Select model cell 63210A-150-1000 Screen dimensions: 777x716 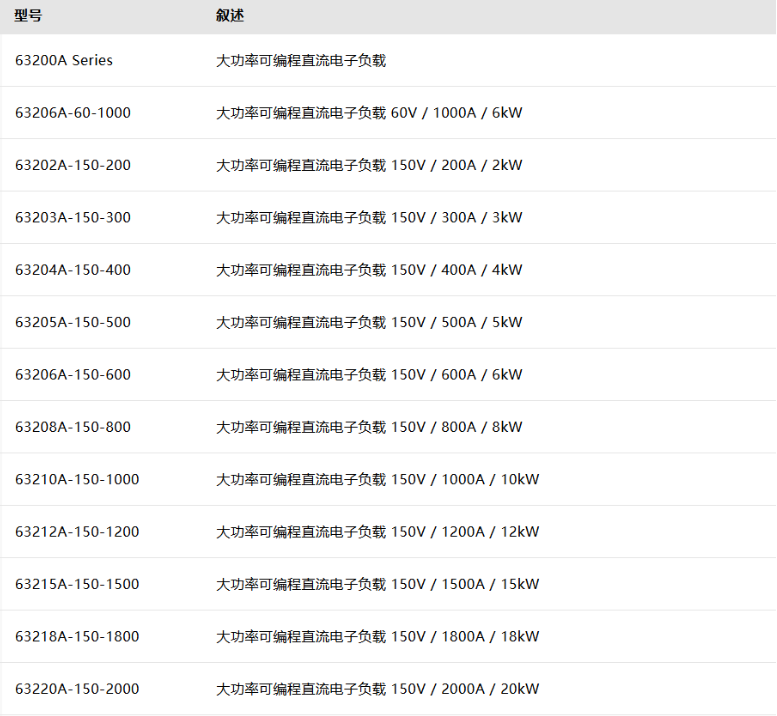[x=77, y=480]
